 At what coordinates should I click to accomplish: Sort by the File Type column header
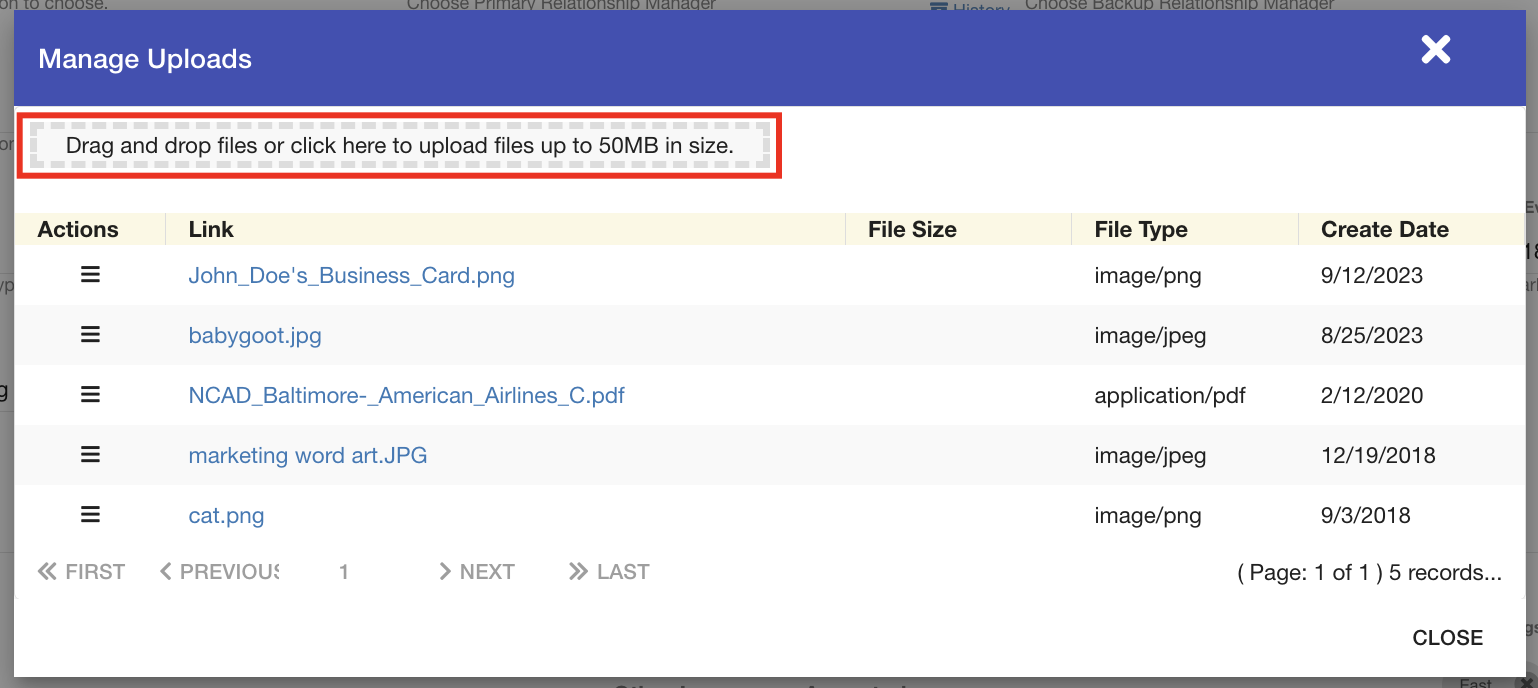point(1141,229)
